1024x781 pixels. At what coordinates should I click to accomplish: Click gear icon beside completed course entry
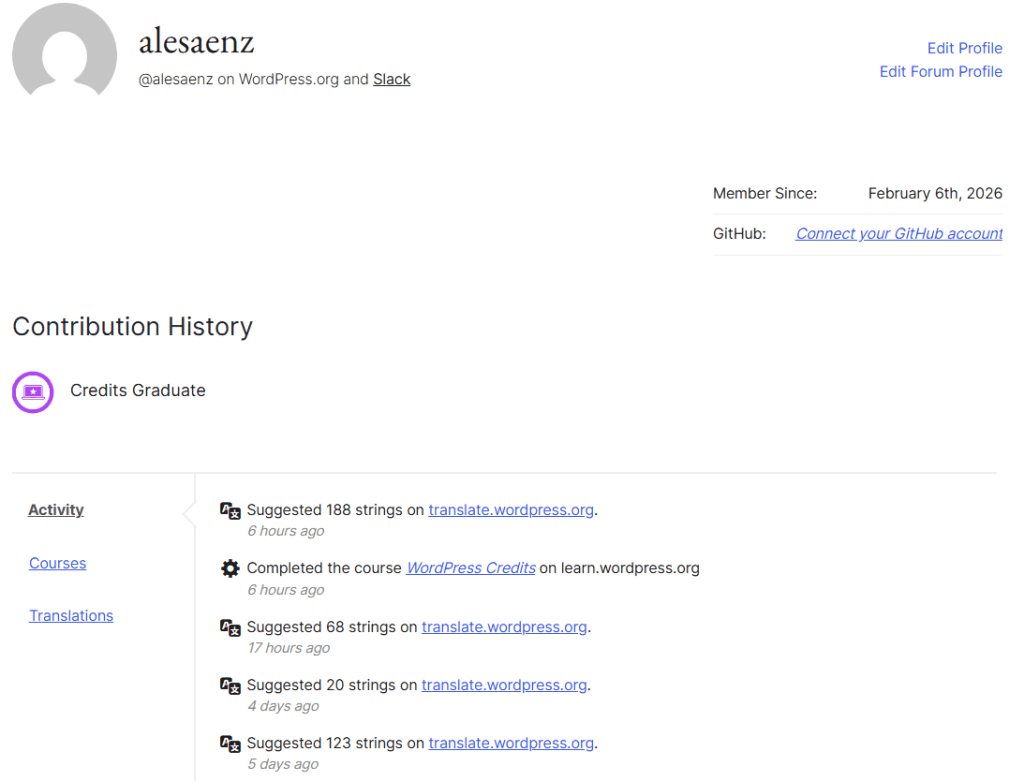tap(230, 569)
